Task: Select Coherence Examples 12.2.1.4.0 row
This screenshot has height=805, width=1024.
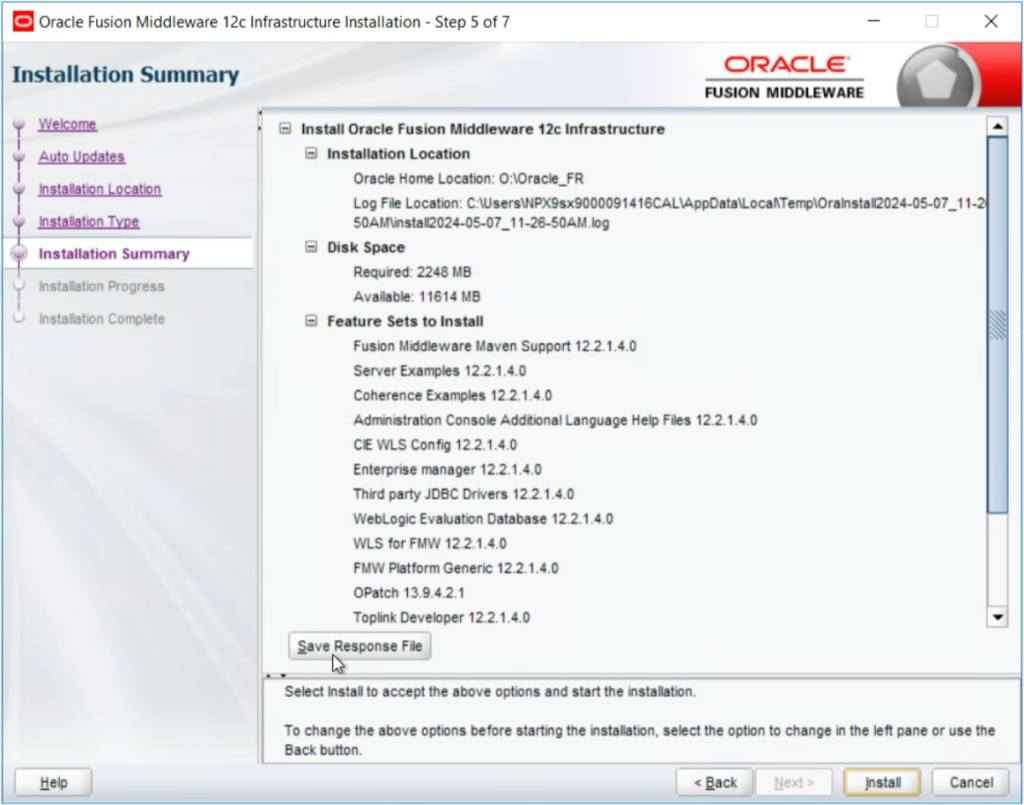Action: [453, 396]
